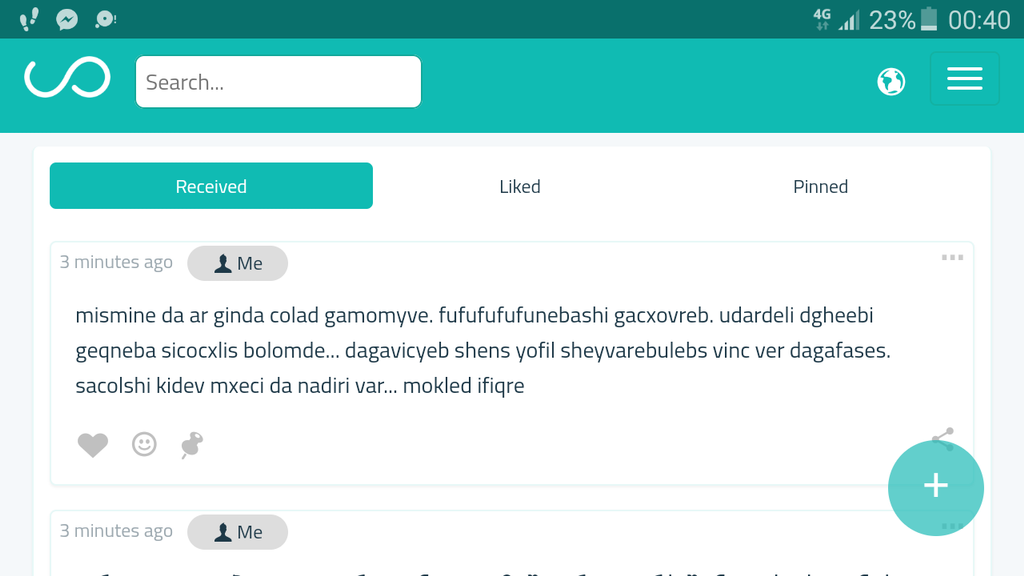
Task: Switch to the Received tab
Action: (x=211, y=186)
